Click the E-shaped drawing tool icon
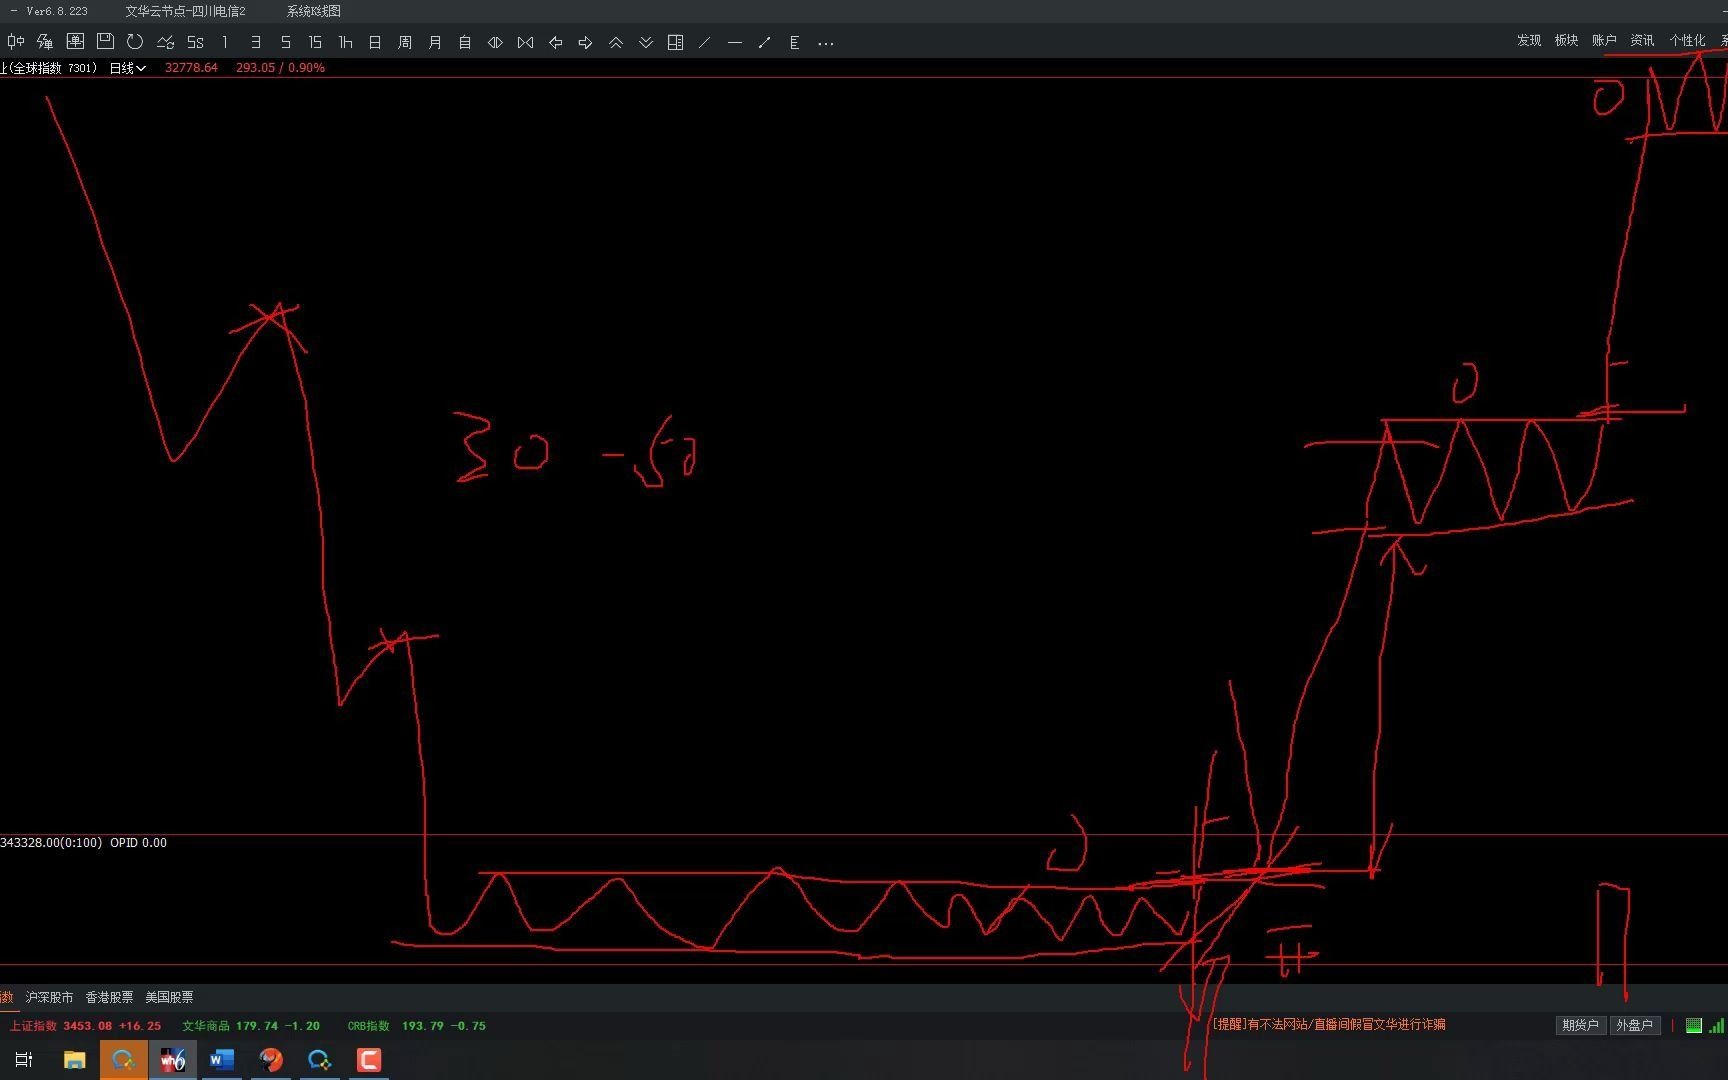 coord(795,42)
